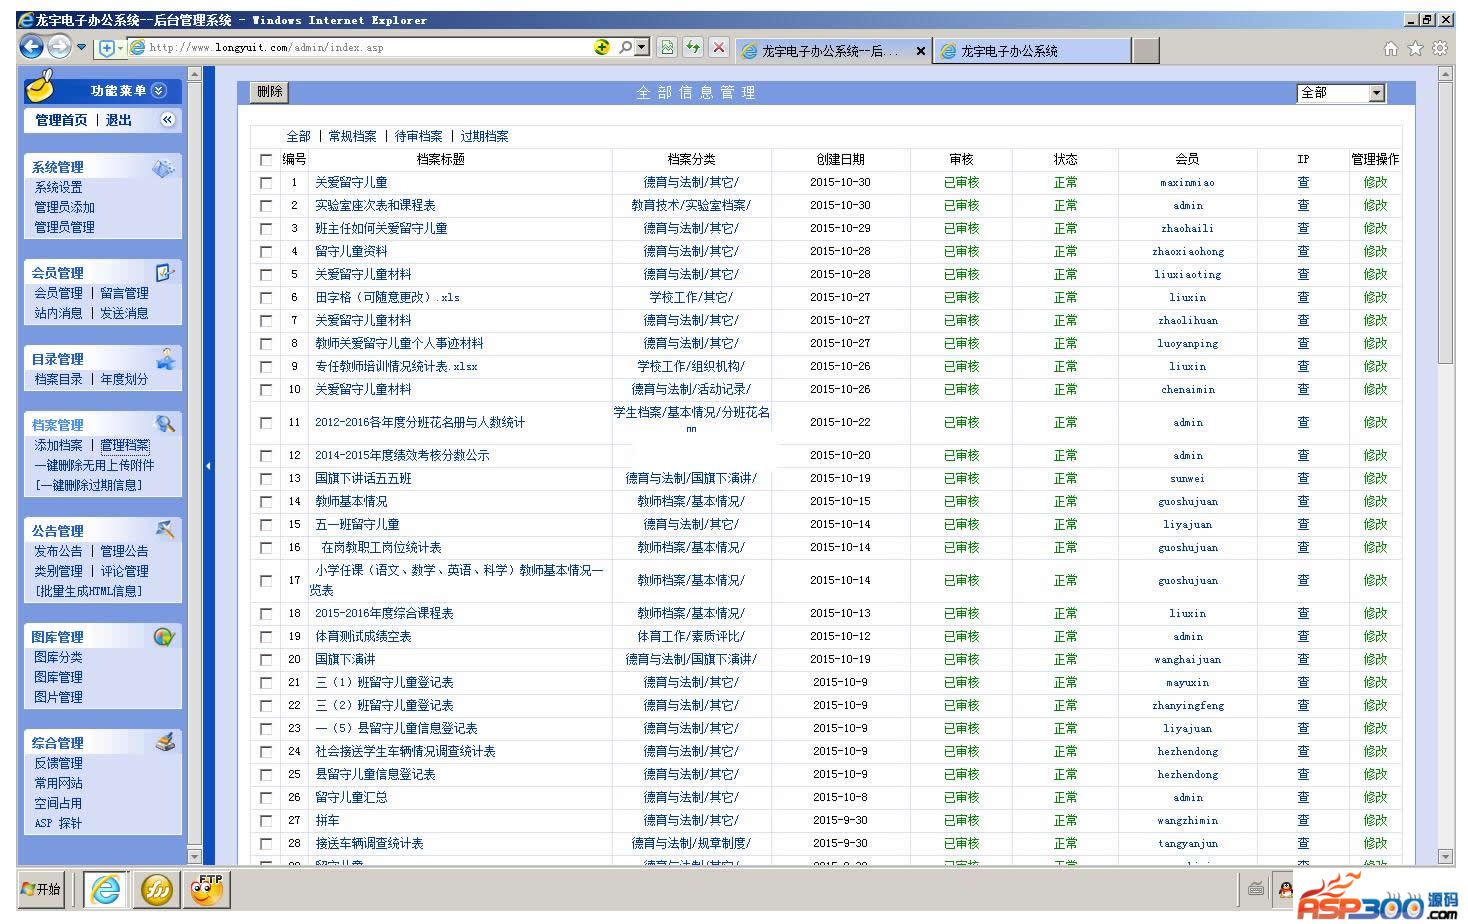This screenshot has width=1468, height=924.
Task: Launch Internet Explorer from the taskbar
Action: [x=105, y=888]
